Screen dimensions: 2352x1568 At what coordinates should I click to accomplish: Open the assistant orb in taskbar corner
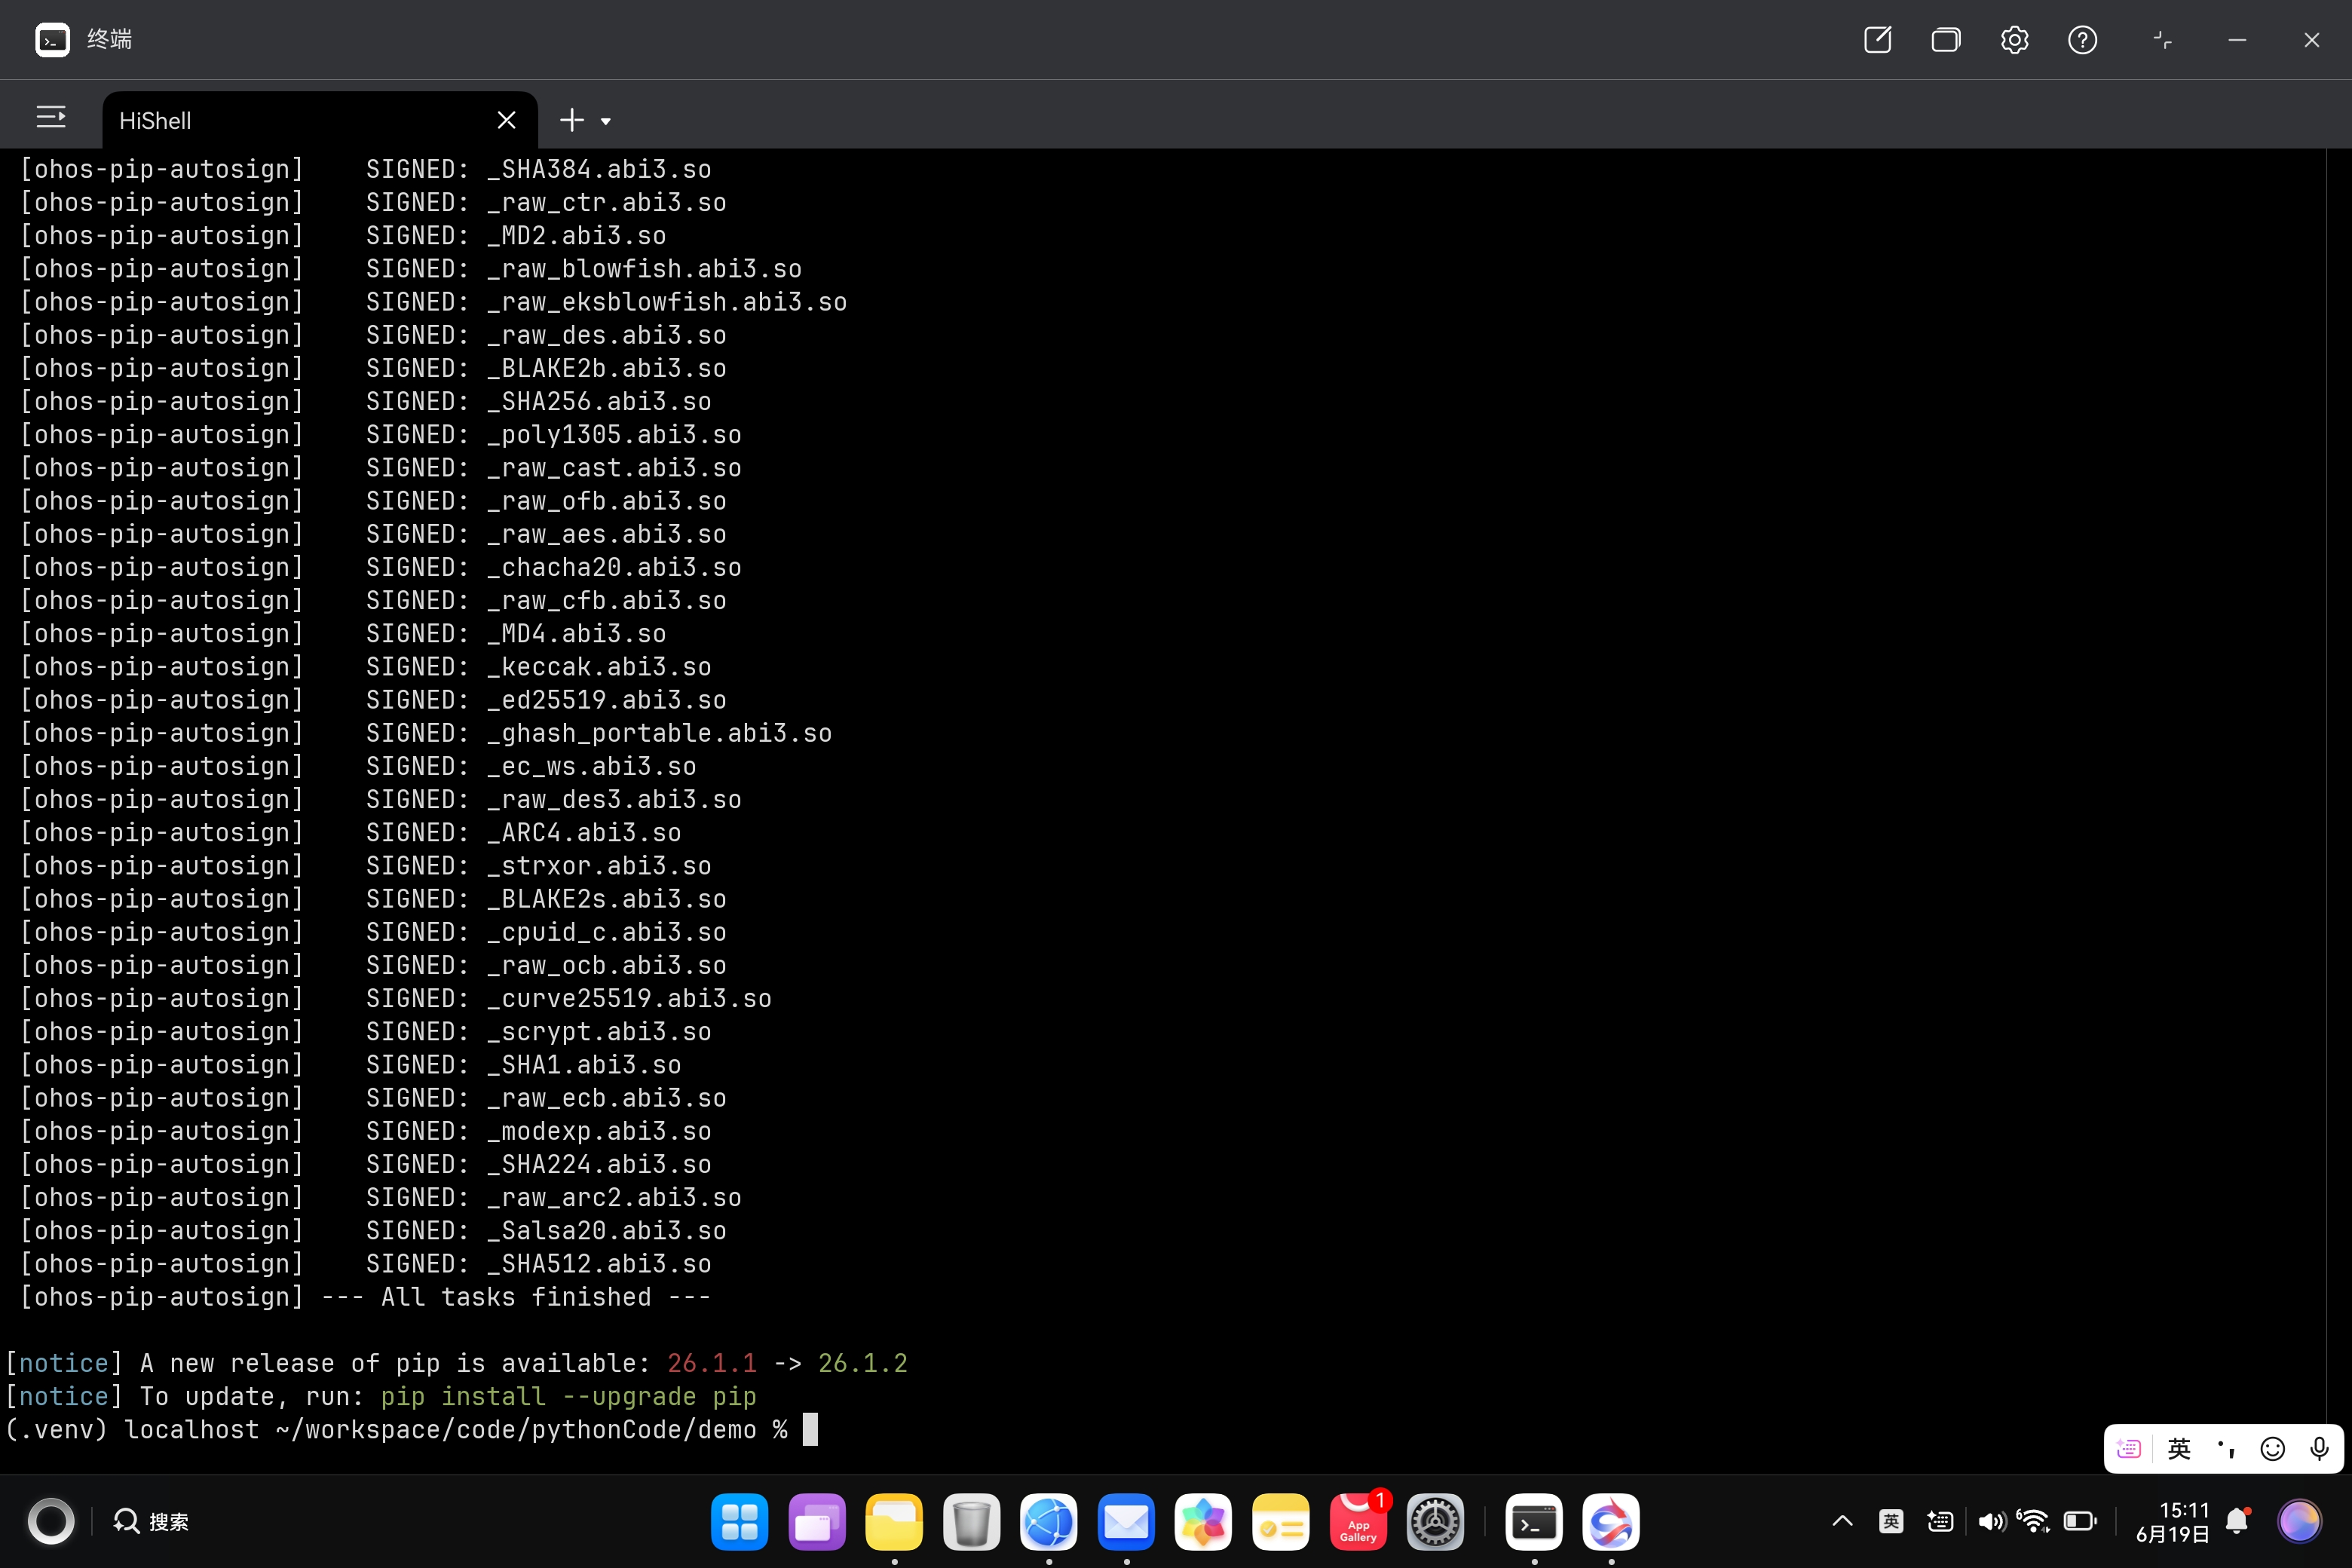(x=2299, y=1521)
